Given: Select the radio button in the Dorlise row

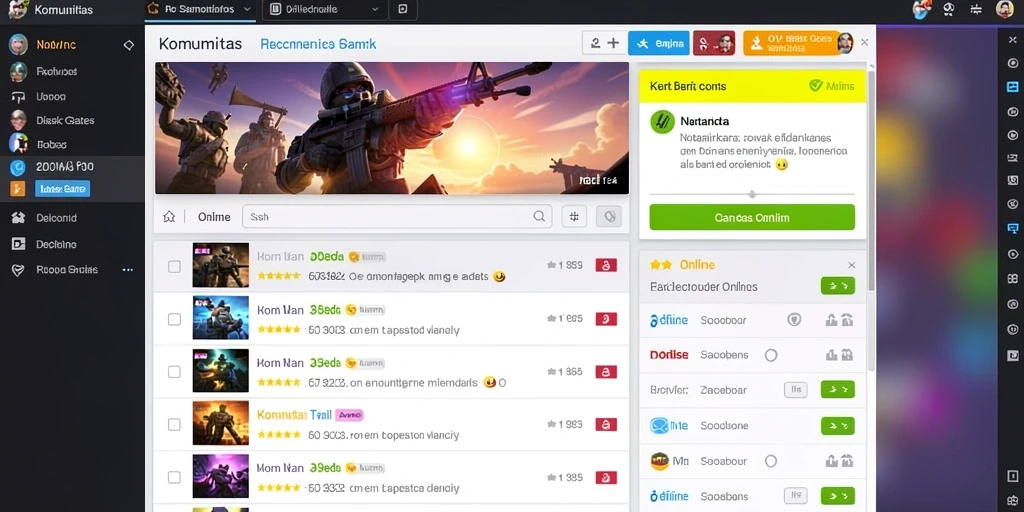Looking at the screenshot, I should click(x=771, y=355).
